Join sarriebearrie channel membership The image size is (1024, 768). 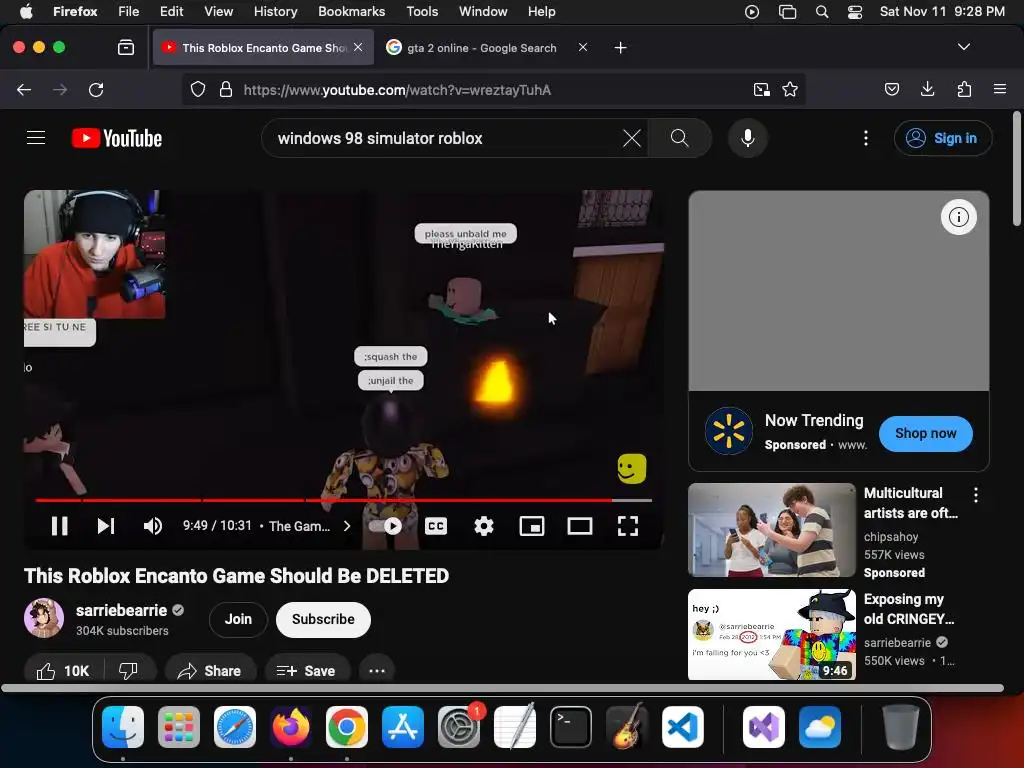pyautogui.click(x=238, y=619)
